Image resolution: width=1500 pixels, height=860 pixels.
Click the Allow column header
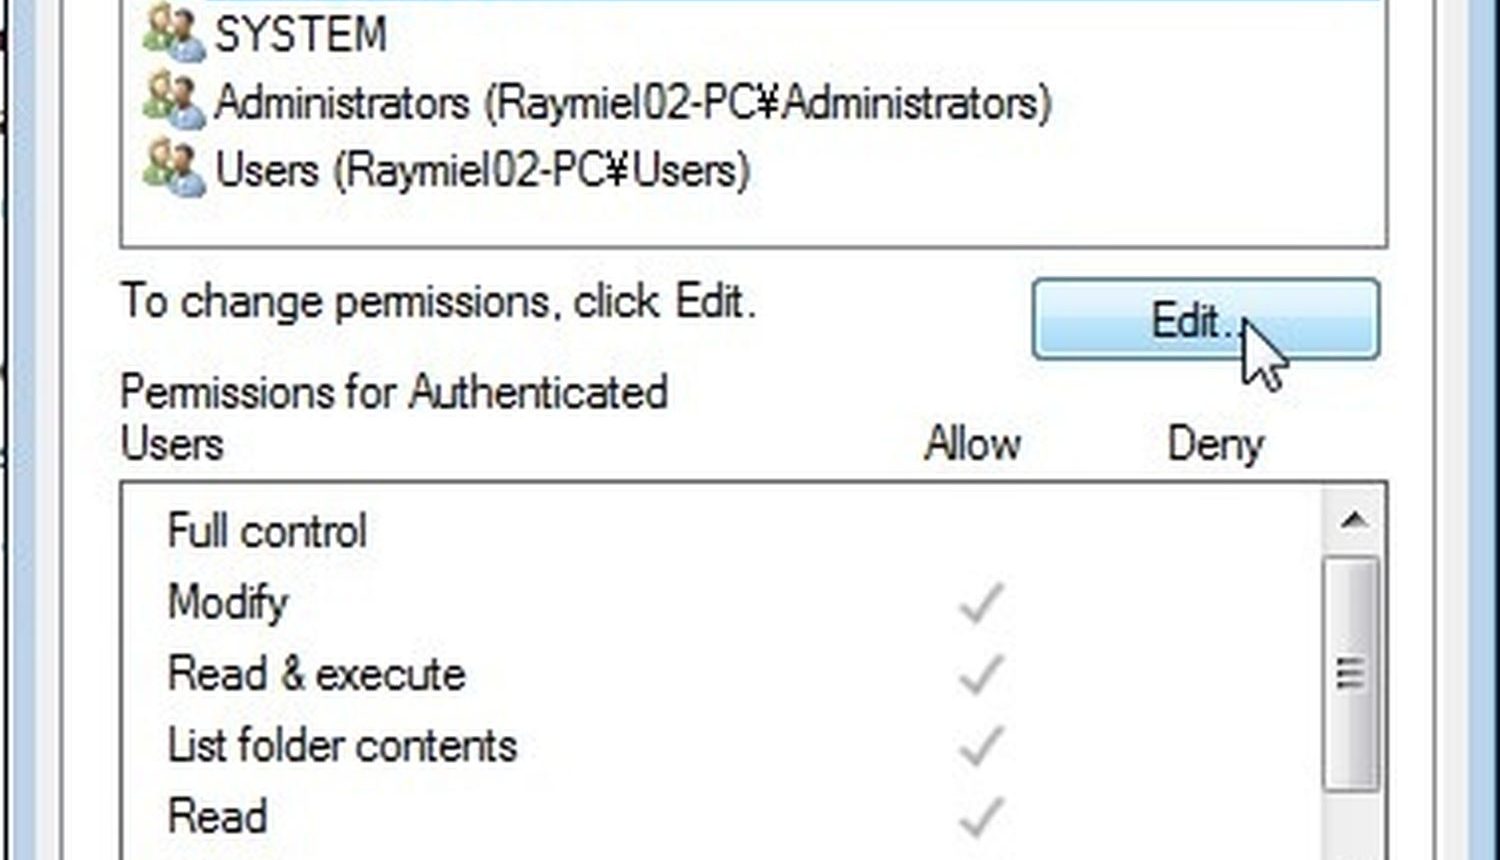point(973,443)
